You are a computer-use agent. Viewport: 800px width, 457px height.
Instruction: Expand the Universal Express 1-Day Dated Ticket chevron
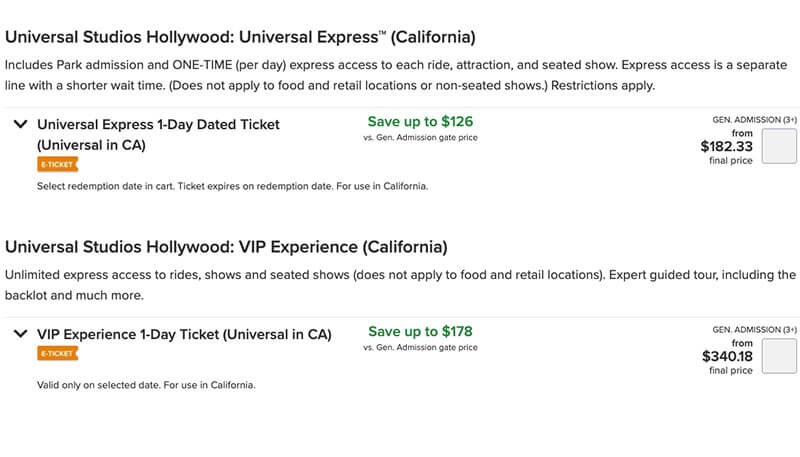coord(21,125)
